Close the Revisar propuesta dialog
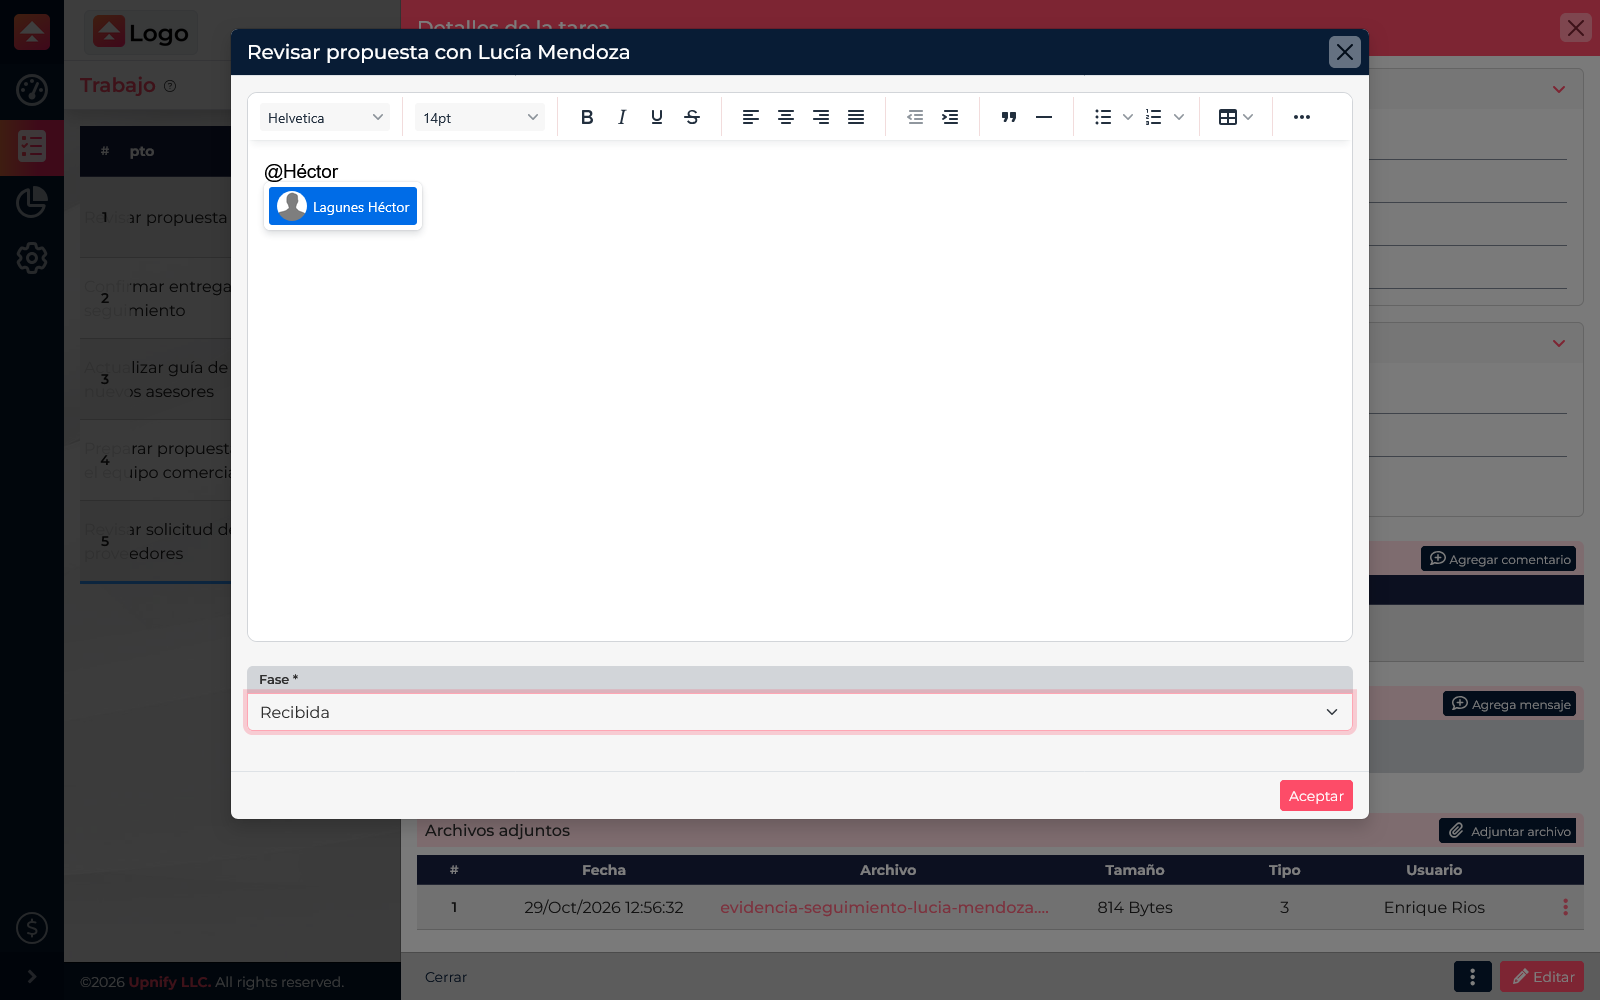This screenshot has width=1600, height=1000. tap(1345, 52)
